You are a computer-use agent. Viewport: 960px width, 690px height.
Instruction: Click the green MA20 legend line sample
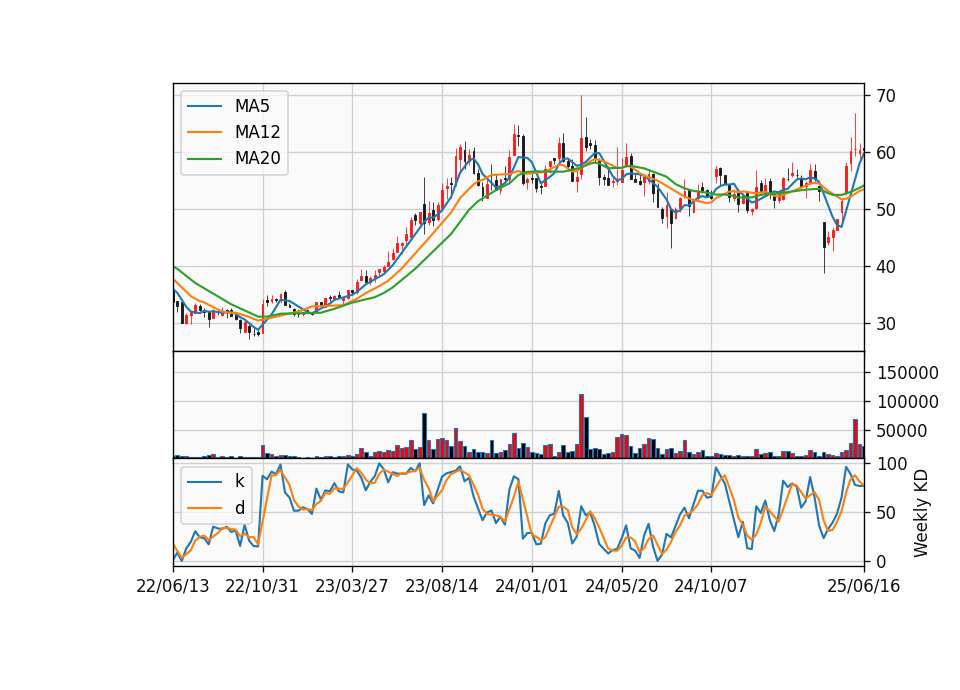point(204,159)
